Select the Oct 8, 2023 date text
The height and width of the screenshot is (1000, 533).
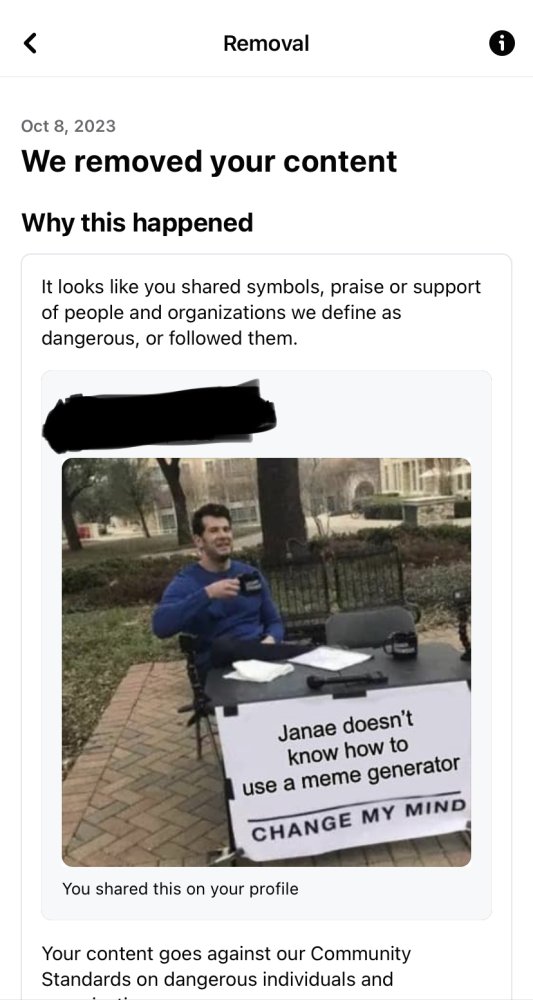pos(68,126)
